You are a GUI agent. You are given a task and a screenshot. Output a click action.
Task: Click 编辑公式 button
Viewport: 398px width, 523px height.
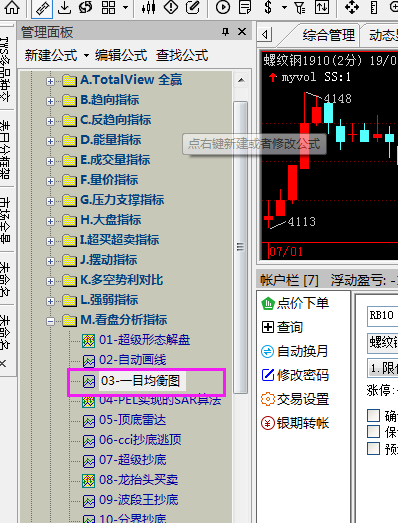[121, 55]
